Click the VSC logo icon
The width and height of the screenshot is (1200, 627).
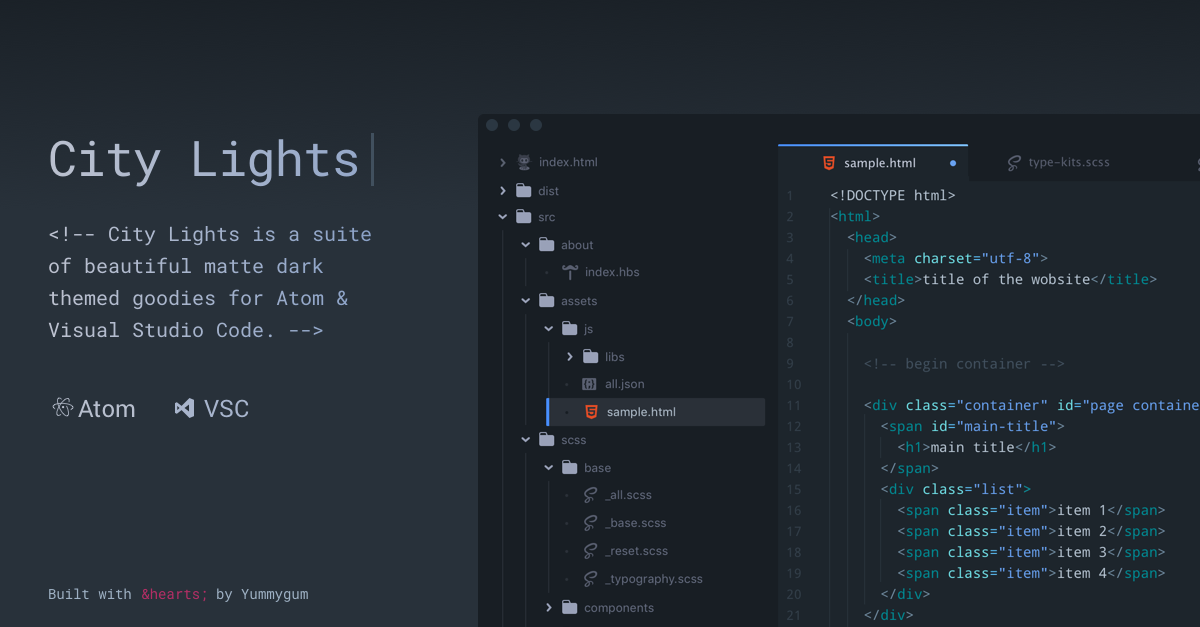point(184,408)
